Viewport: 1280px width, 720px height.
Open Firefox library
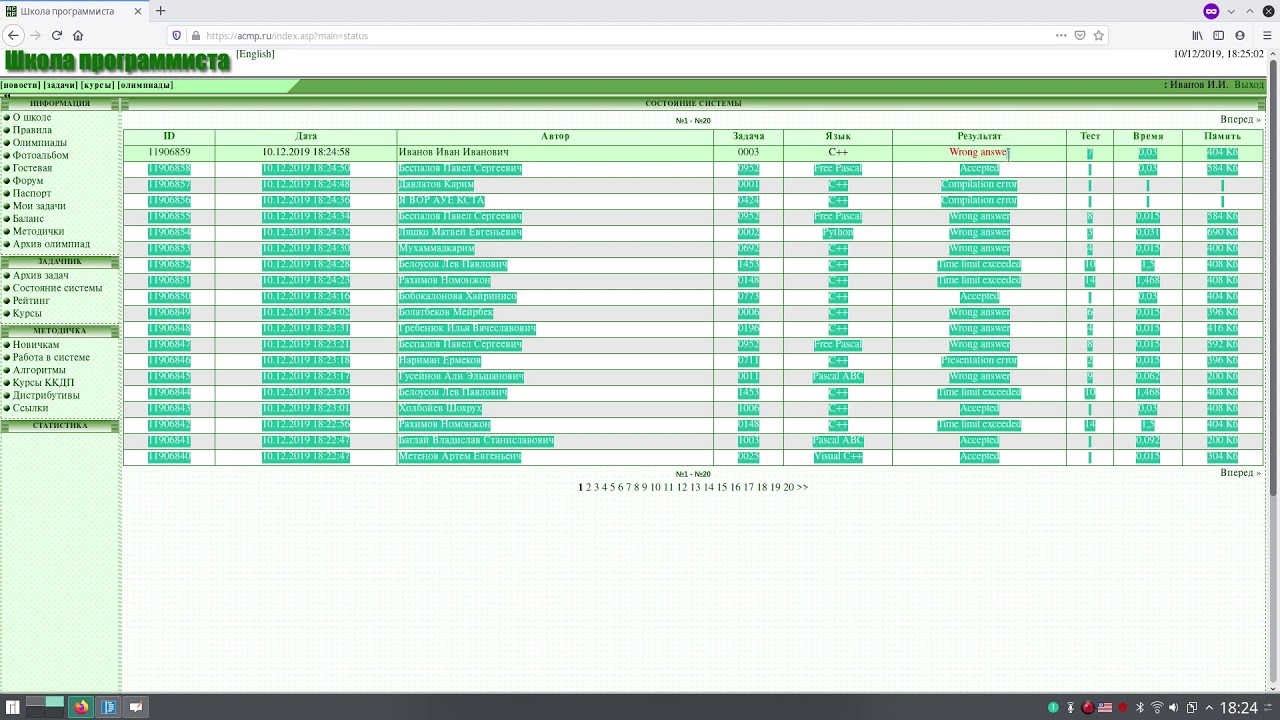(1197, 35)
